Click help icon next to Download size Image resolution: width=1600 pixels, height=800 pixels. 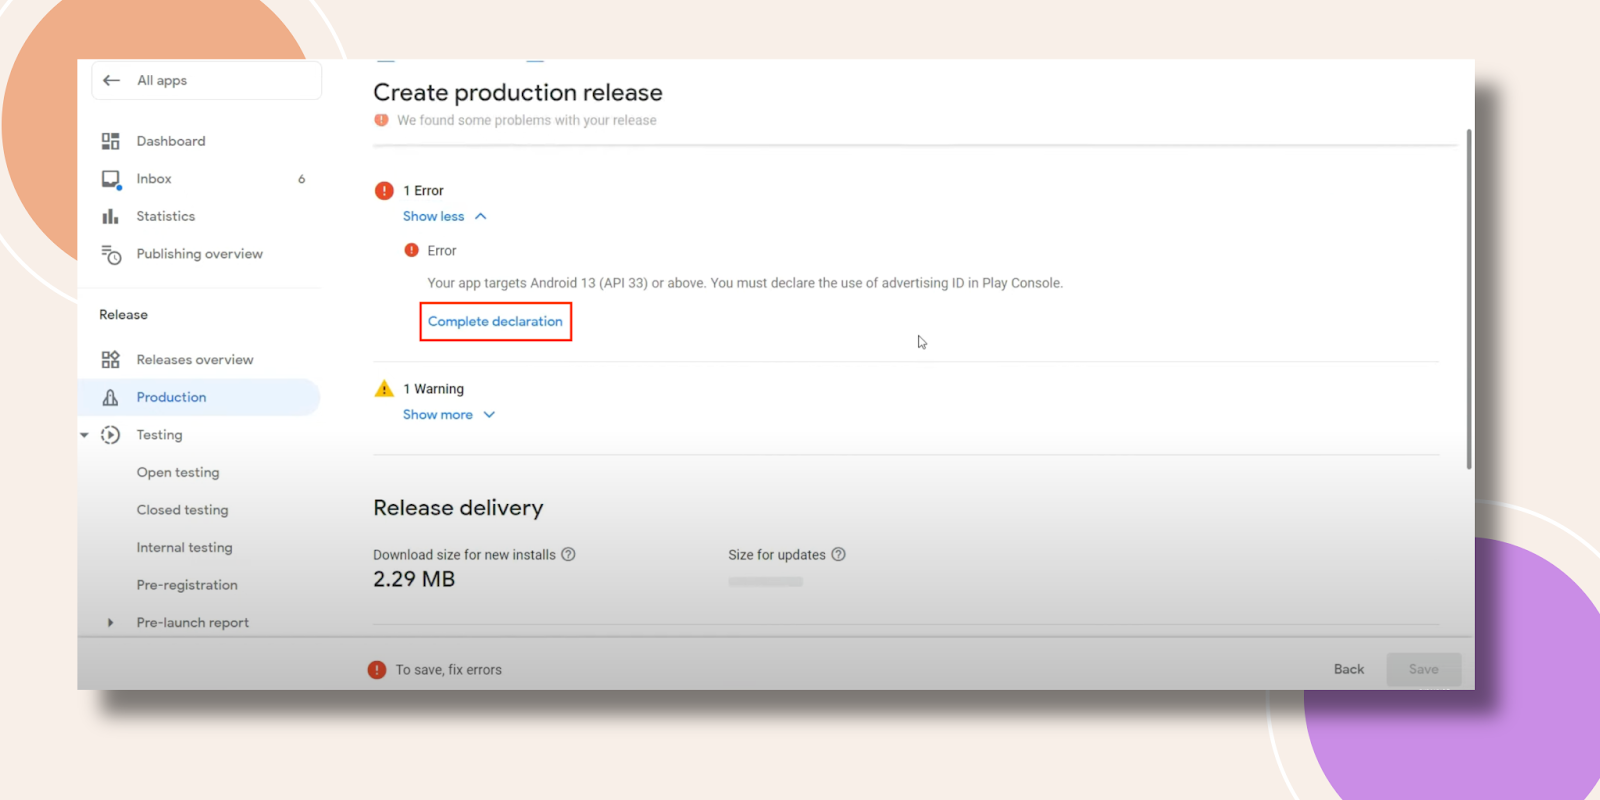click(x=568, y=554)
